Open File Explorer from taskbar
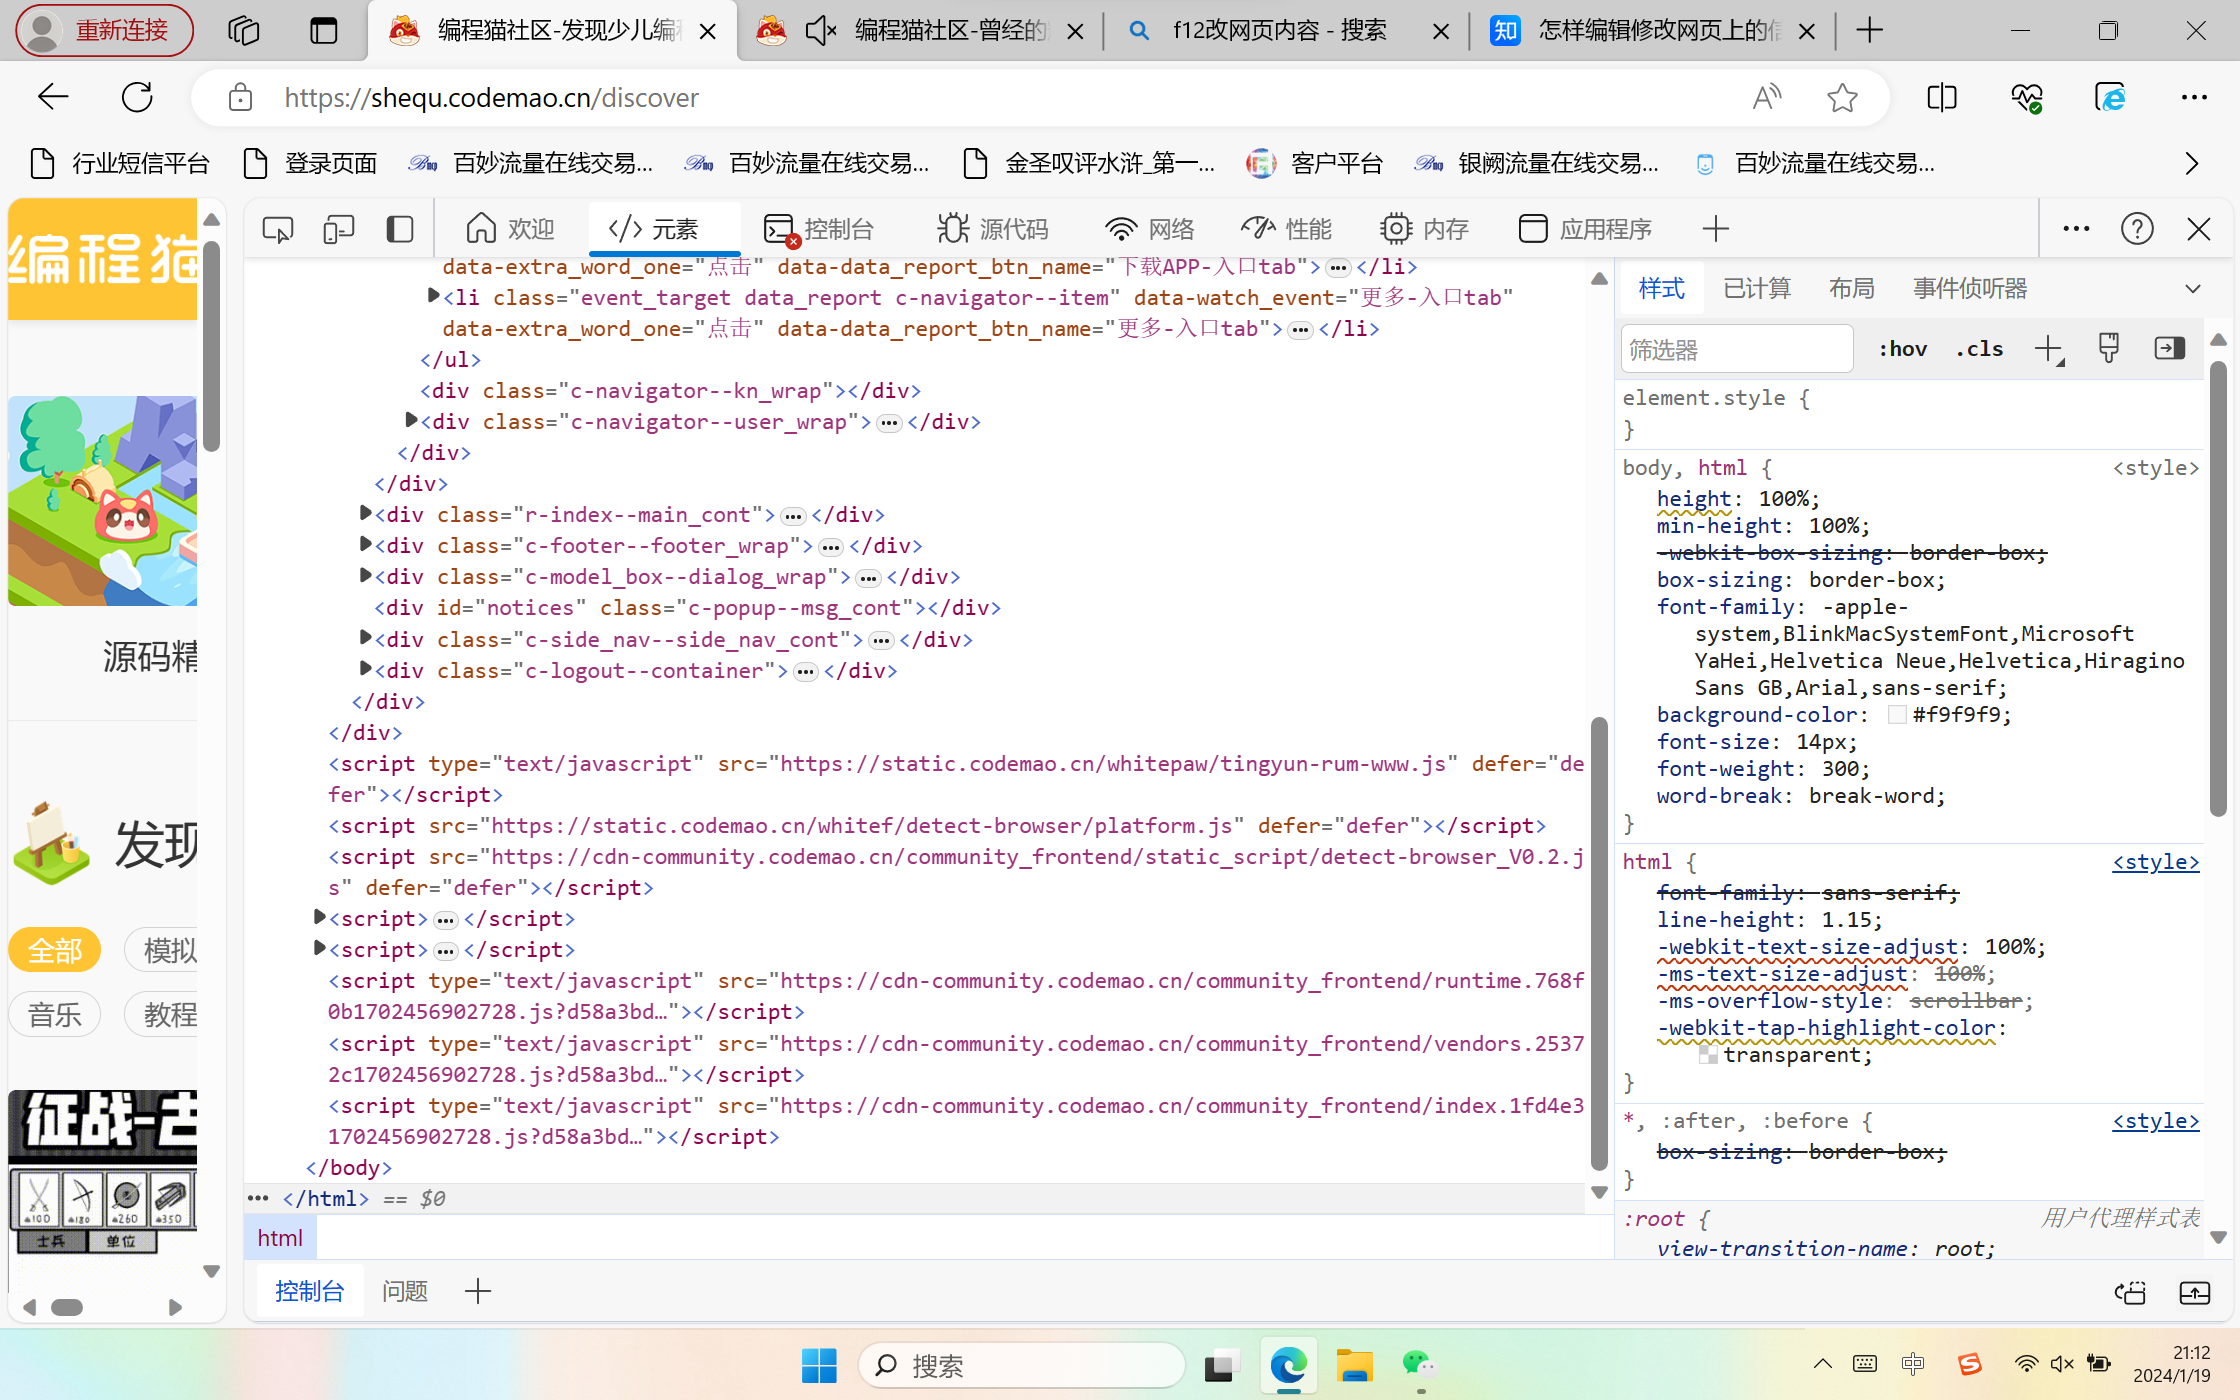 click(1354, 1365)
